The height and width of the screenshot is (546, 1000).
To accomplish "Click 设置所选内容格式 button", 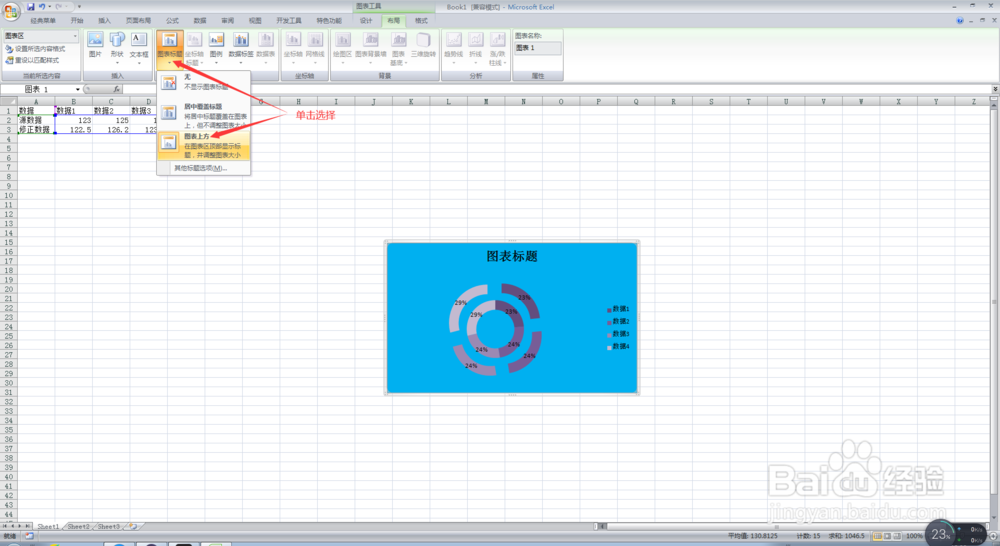I will click(35, 48).
